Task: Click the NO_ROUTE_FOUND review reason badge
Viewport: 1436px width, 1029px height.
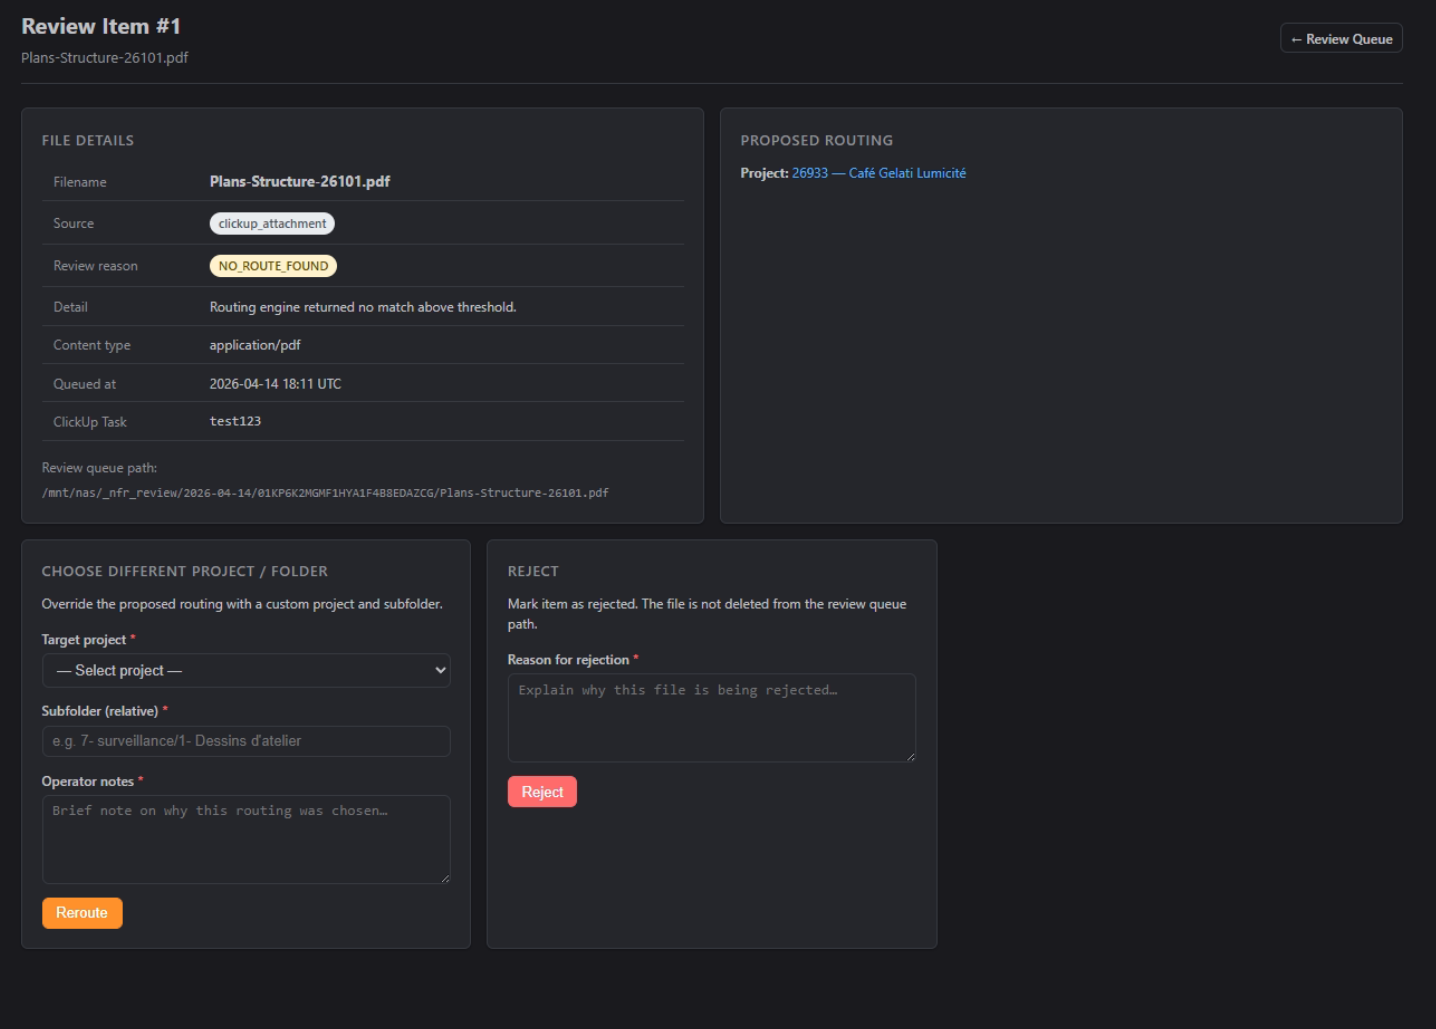Action: 273,266
